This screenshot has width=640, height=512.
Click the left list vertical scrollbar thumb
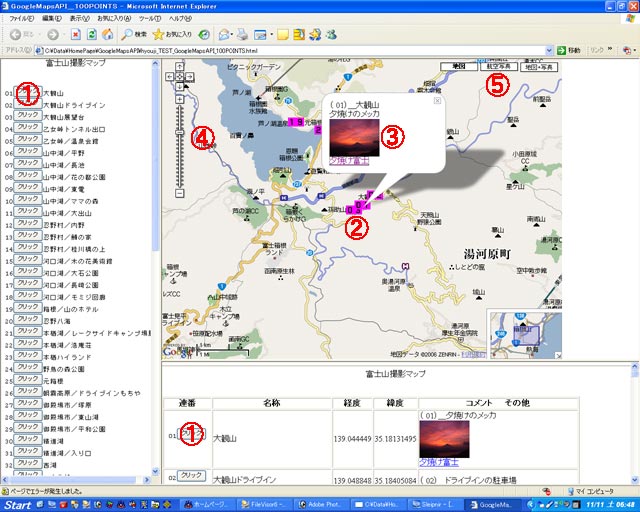pos(155,159)
